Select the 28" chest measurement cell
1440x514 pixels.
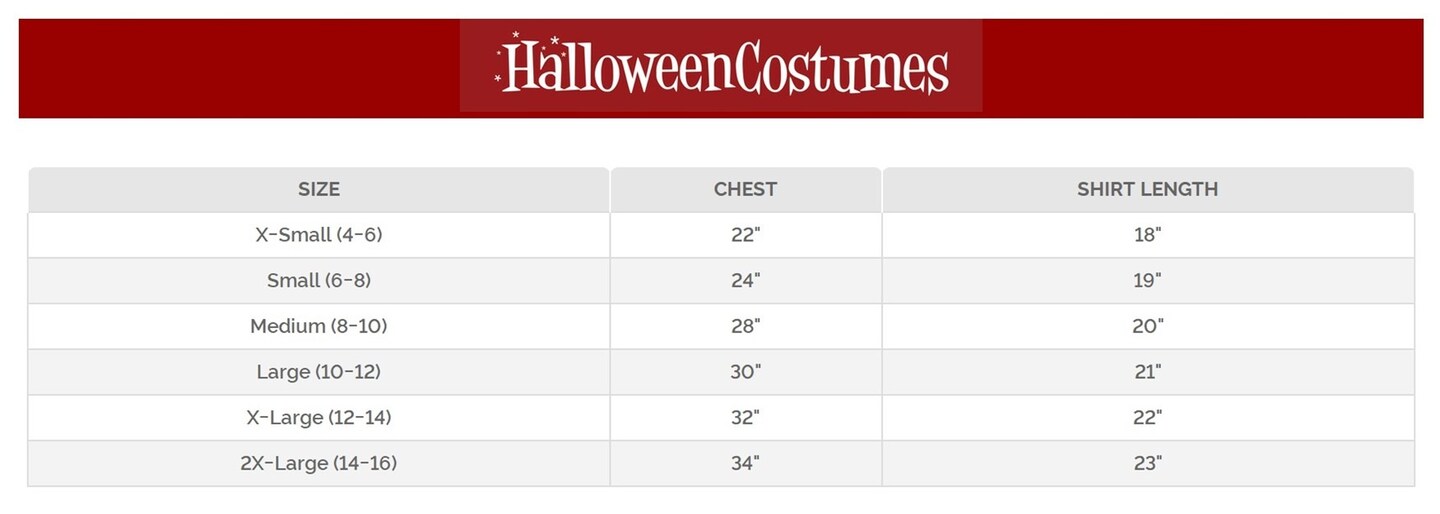[745, 326]
